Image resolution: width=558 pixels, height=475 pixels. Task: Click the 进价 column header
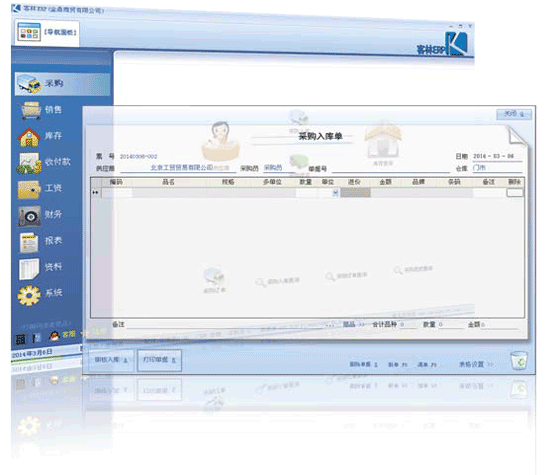click(x=355, y=182)
